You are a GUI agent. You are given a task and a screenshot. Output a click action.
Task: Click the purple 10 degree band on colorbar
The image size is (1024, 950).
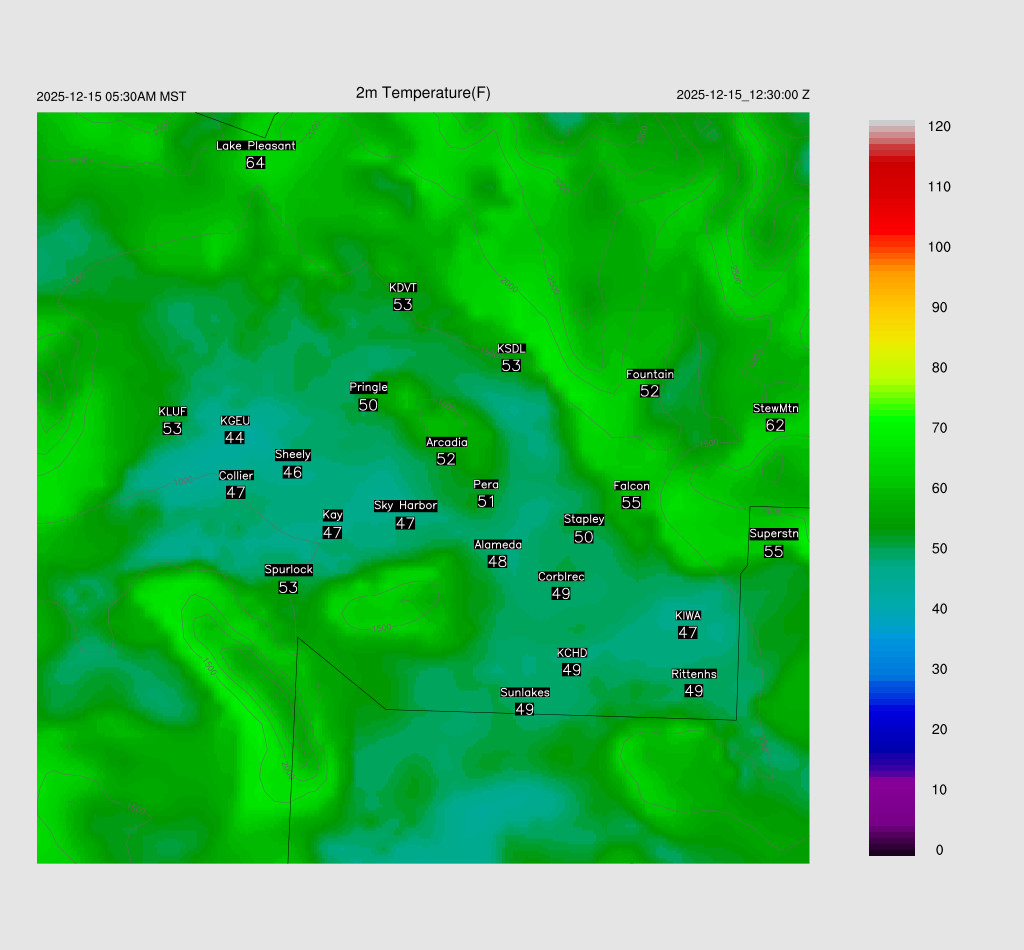[x=892, y=789]
